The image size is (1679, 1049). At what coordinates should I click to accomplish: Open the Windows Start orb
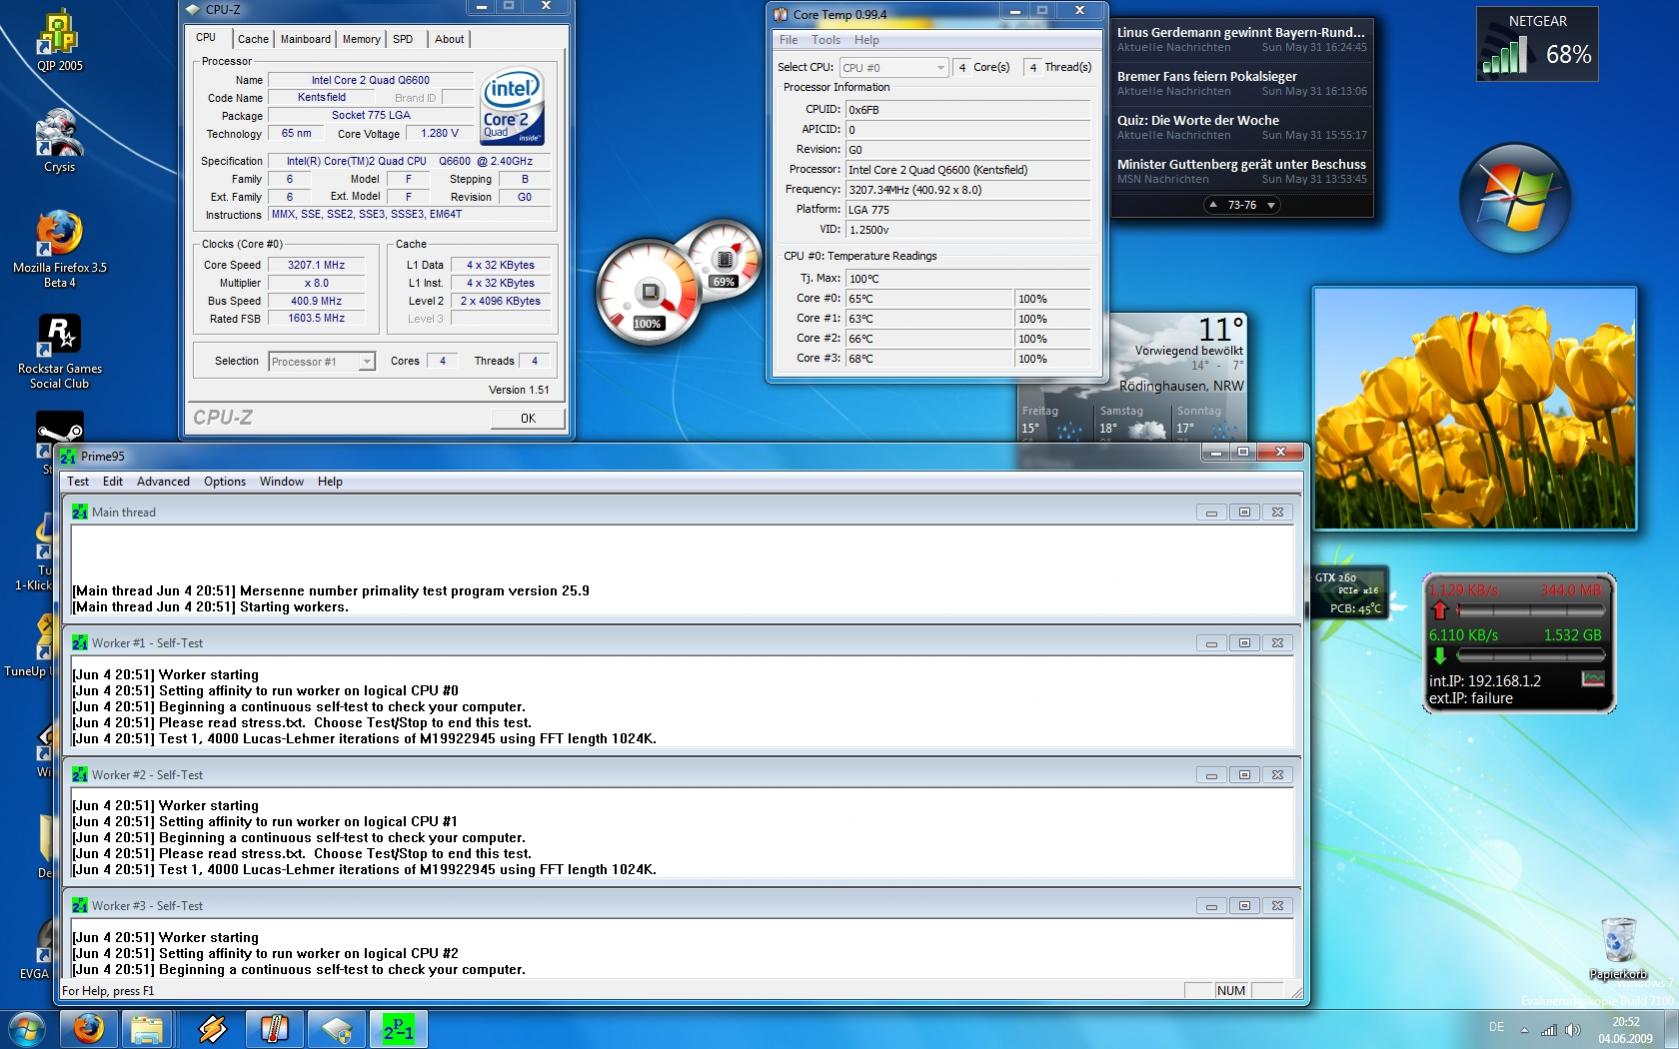26,1028
